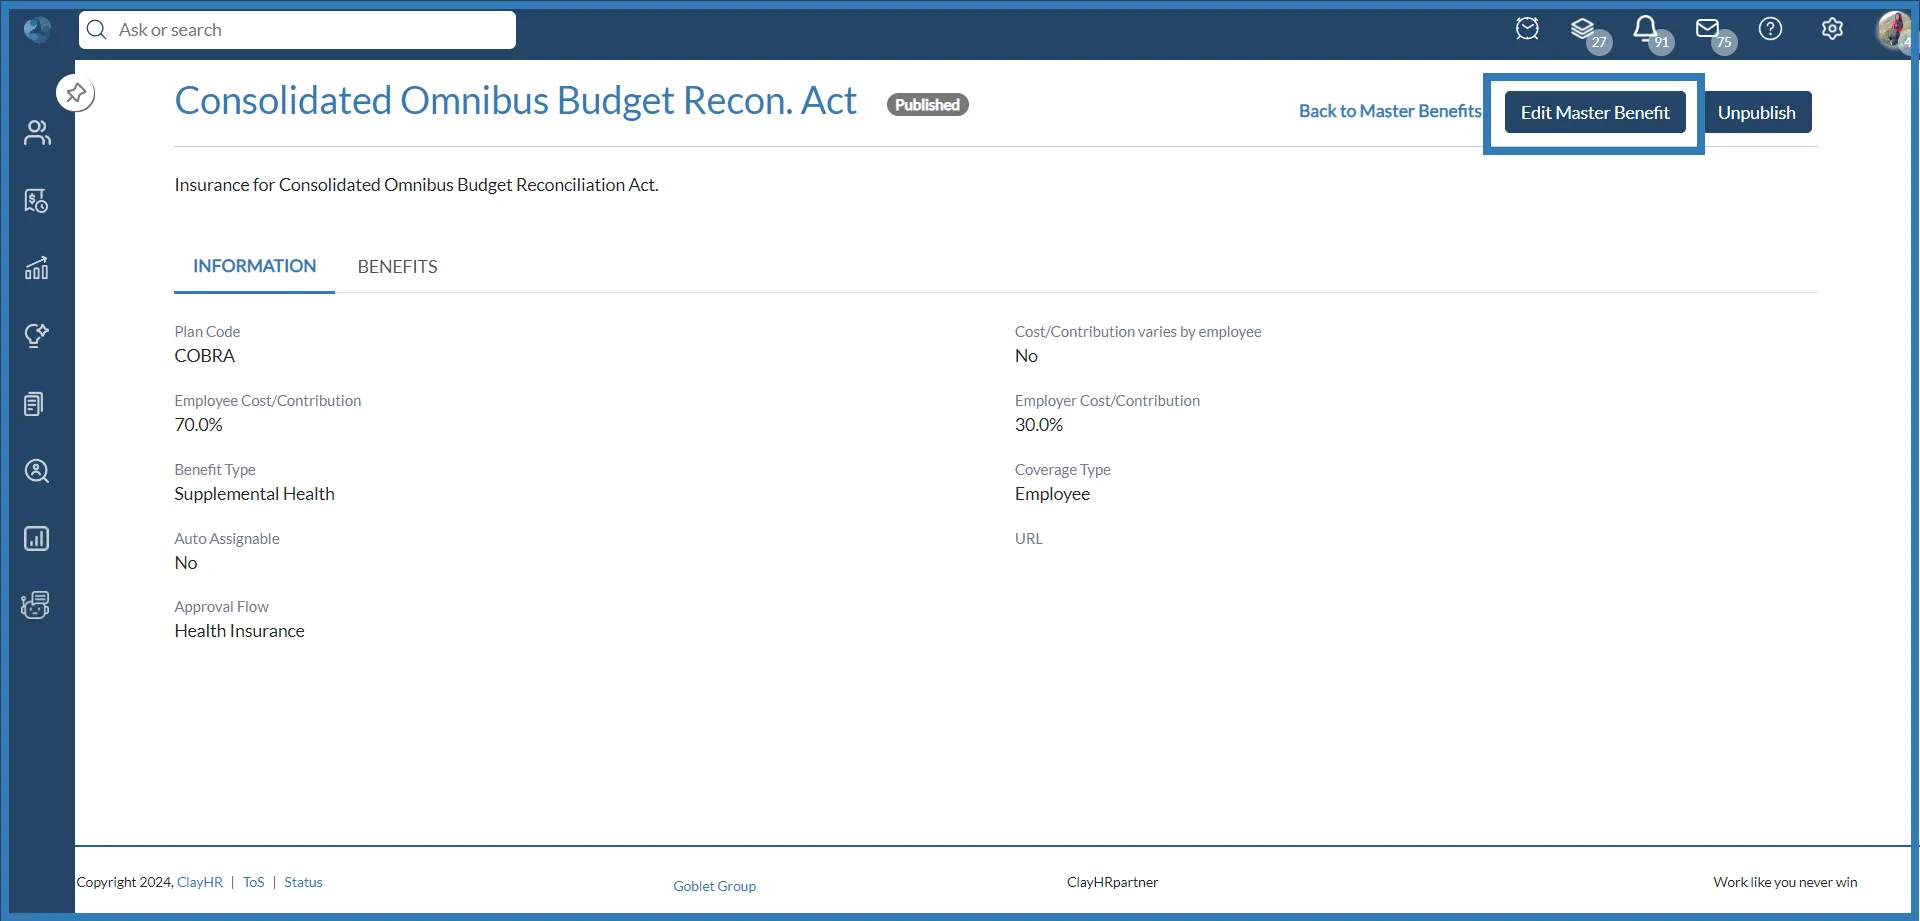Viewport: 1920px width, 921px height.
Task: Pin the sidebar with the pushpin icon
Action: (76, 93)
